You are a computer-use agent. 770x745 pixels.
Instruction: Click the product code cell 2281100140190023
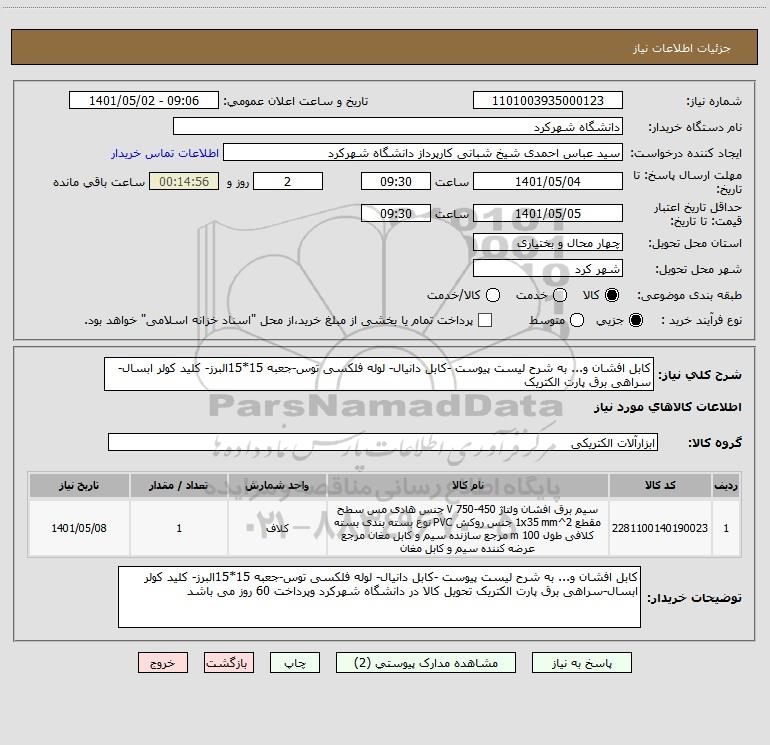(x=660, y=528)
